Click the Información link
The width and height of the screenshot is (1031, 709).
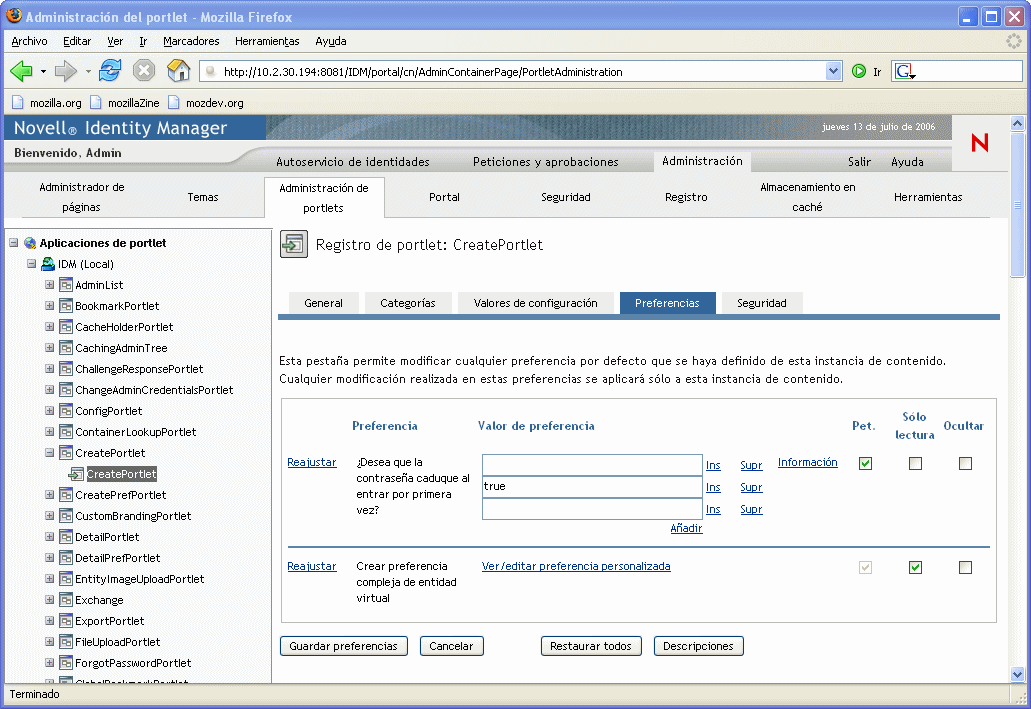point(807,462)
